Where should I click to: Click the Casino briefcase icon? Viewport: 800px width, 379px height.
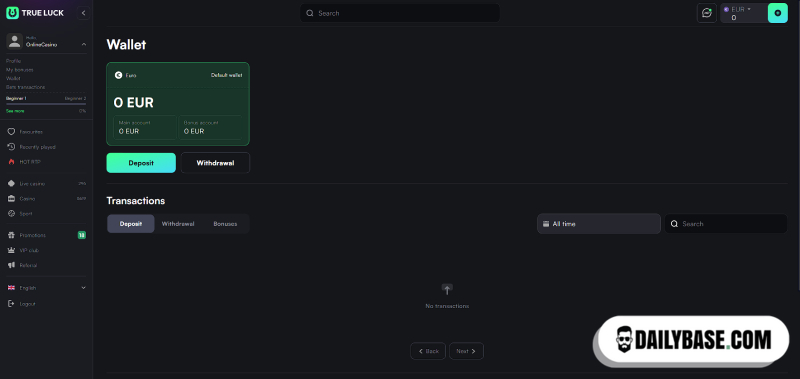(11, 198)
